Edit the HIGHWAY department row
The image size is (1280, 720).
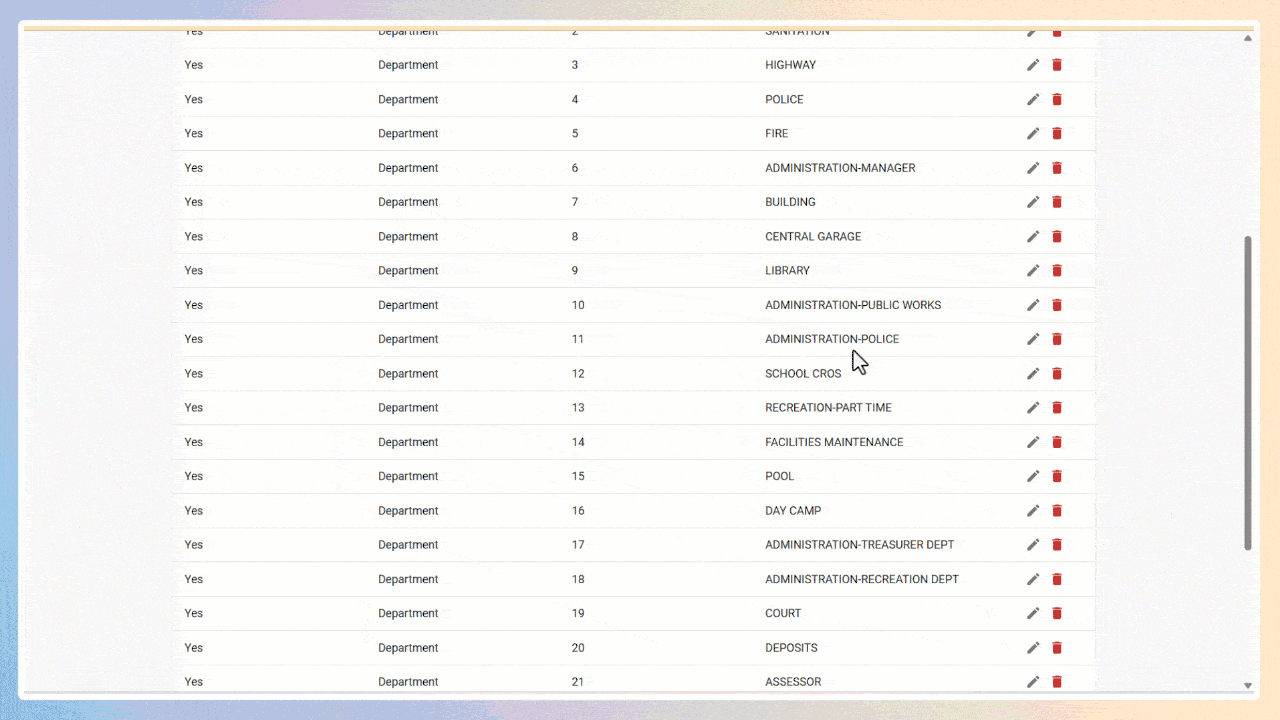pyautogui.click(x=1033, y=65)
